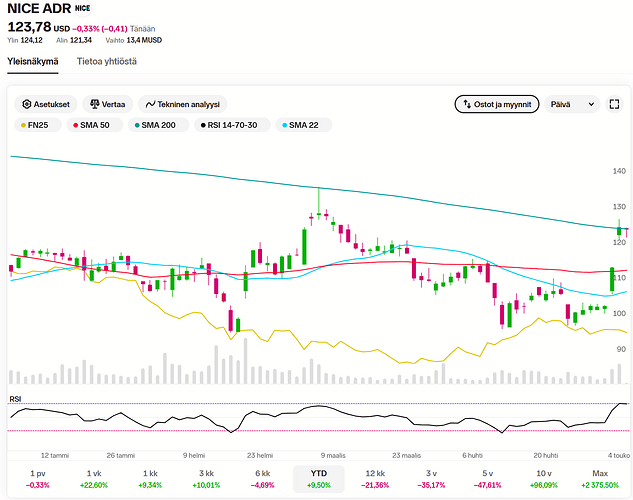633x500 pixels.
Task: Click the chevron arrow in Päivä dropdown
Action: 591,105
